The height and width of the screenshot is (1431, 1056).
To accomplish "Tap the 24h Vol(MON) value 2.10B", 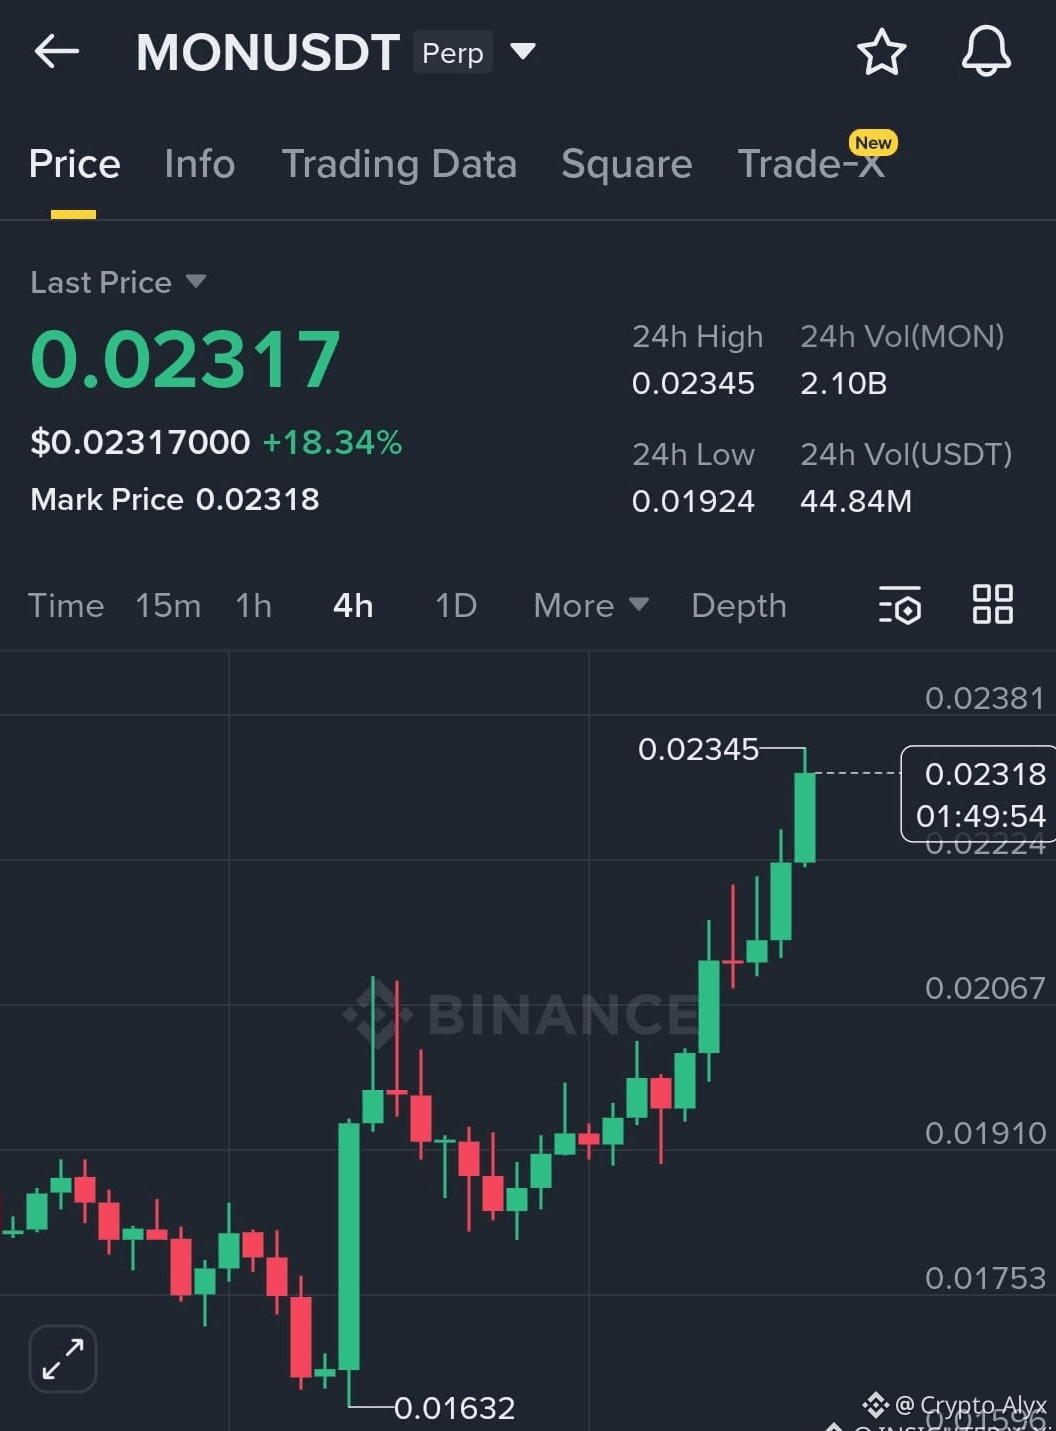I will (x=843, y=383).
